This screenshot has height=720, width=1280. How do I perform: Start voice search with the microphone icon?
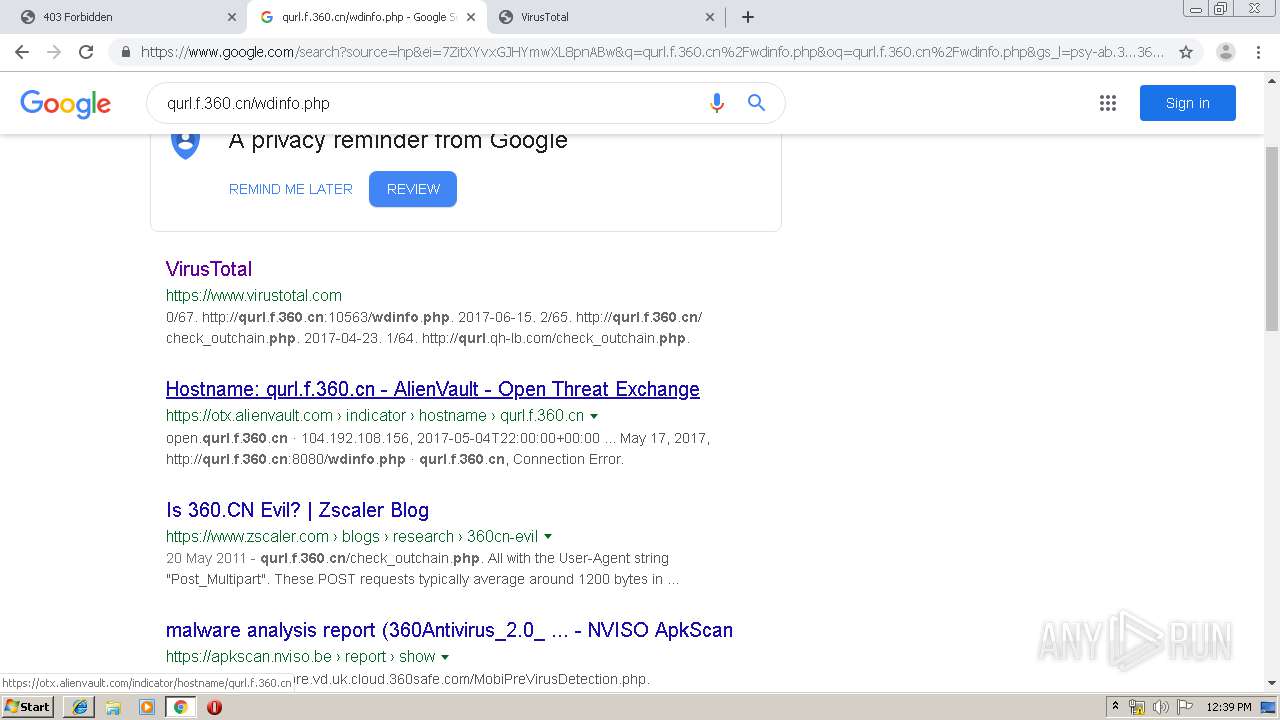click(x=716, y=103)
